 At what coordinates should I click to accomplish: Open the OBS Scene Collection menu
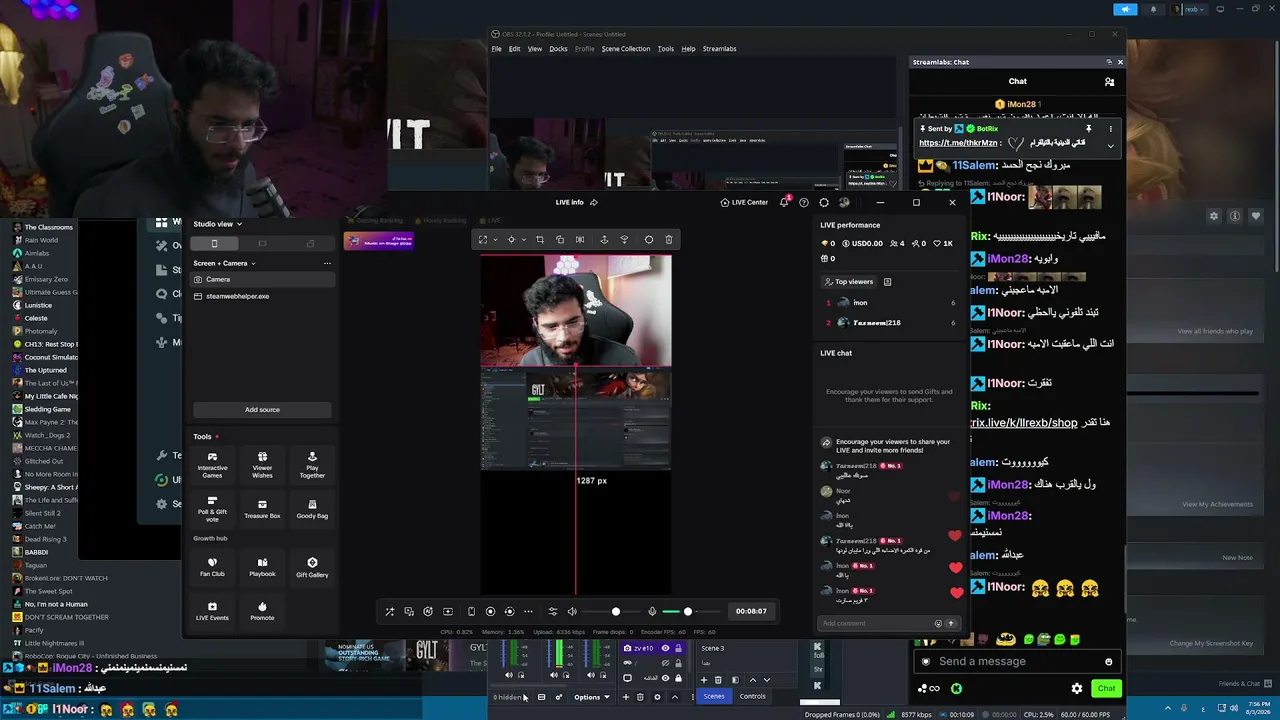pyautogui.click(x=626, y=49)
